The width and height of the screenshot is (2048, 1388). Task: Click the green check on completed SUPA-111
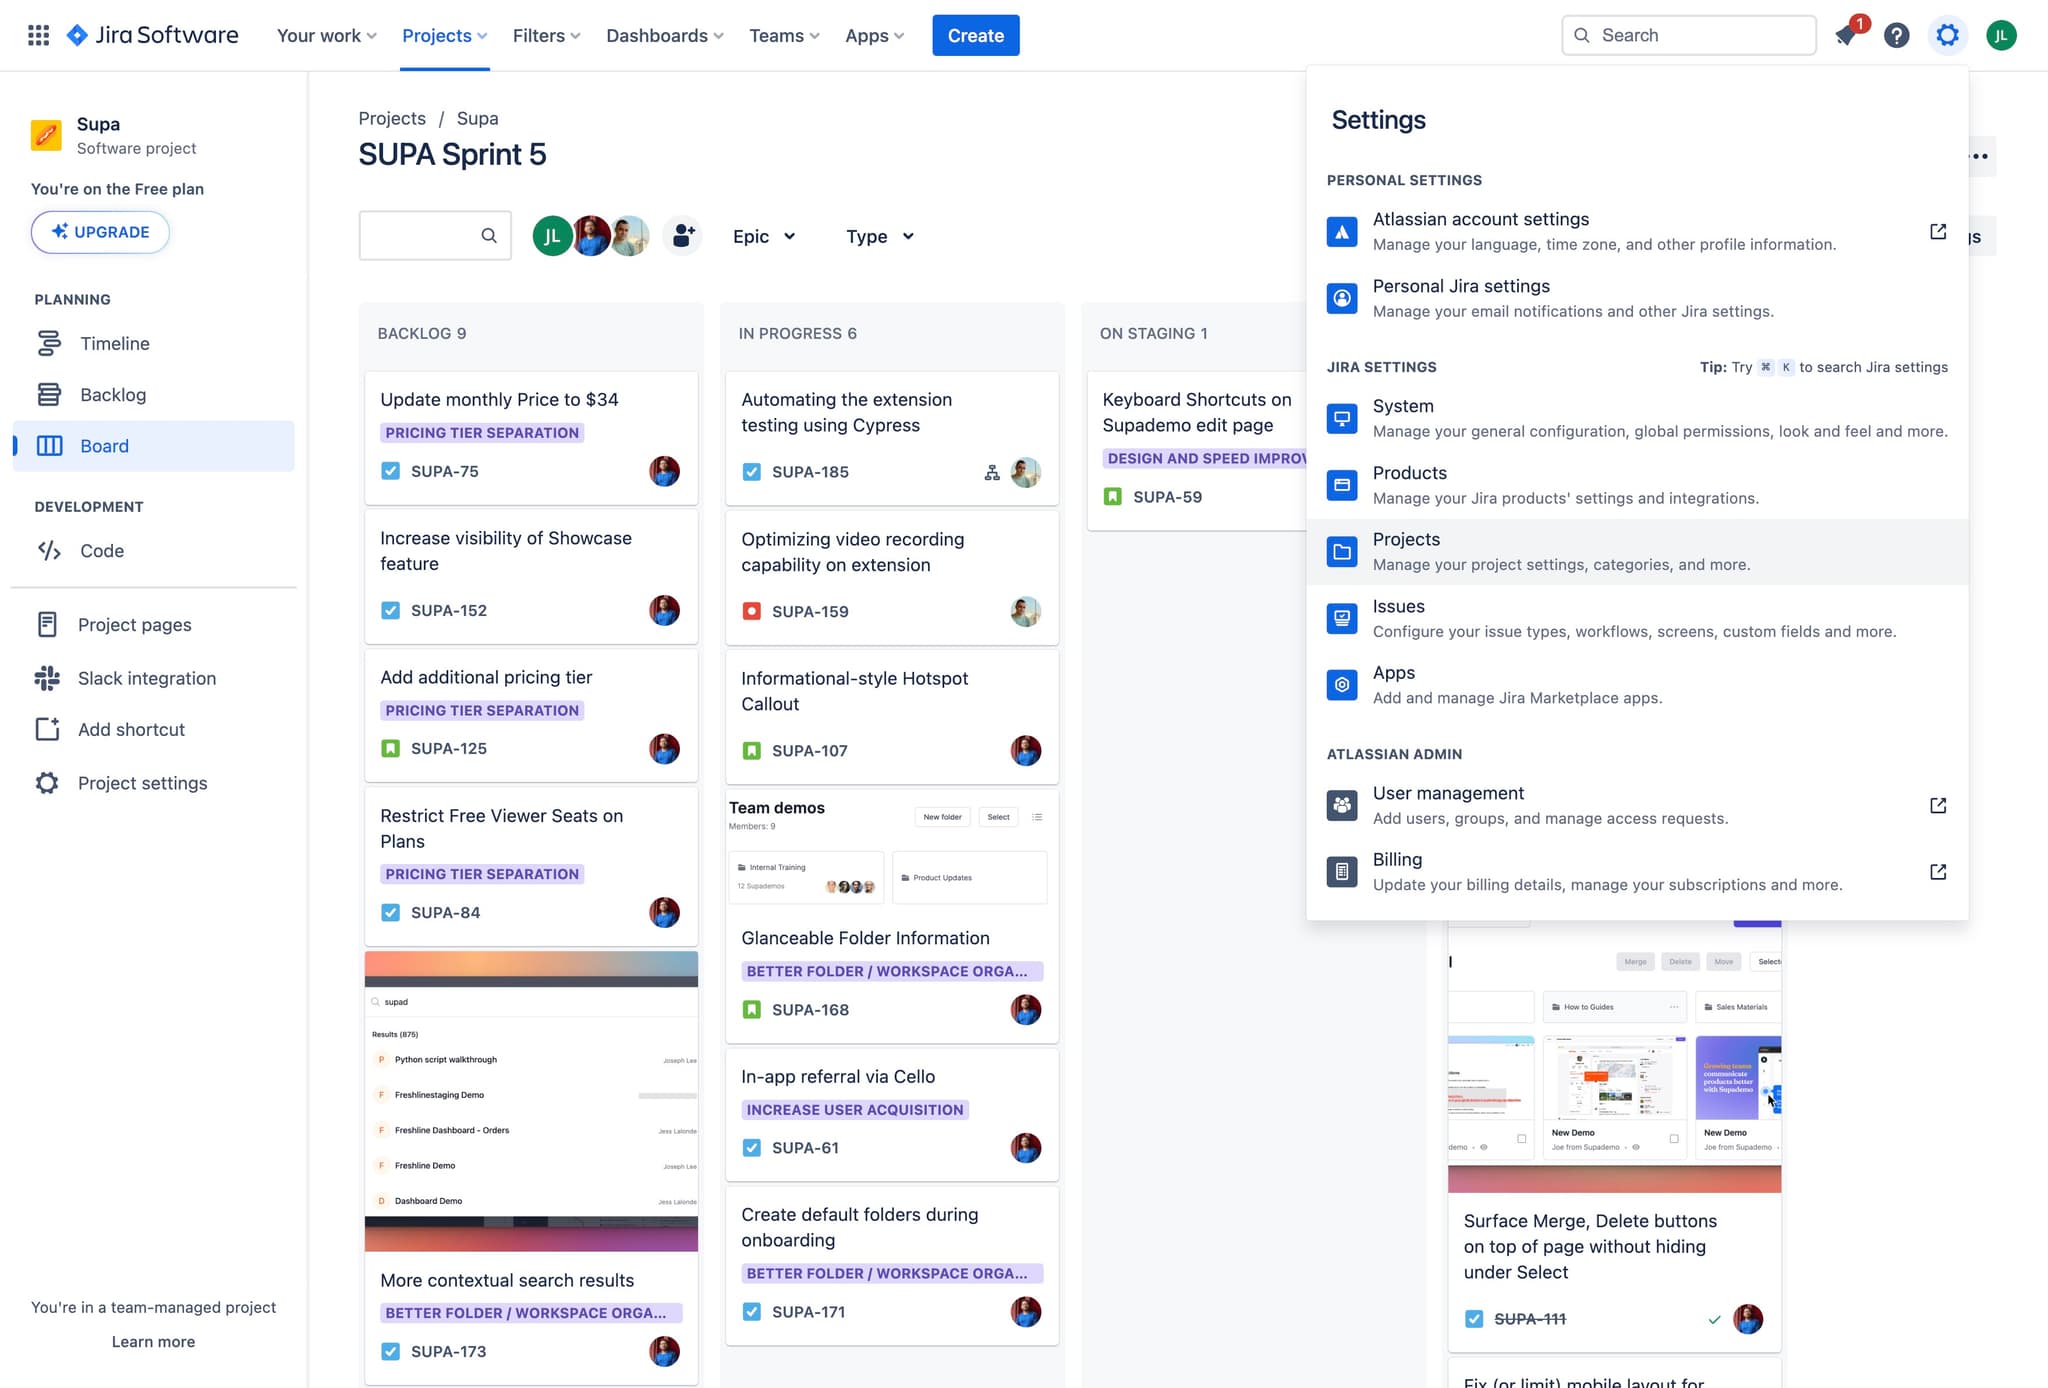tap(1716, 1319)
